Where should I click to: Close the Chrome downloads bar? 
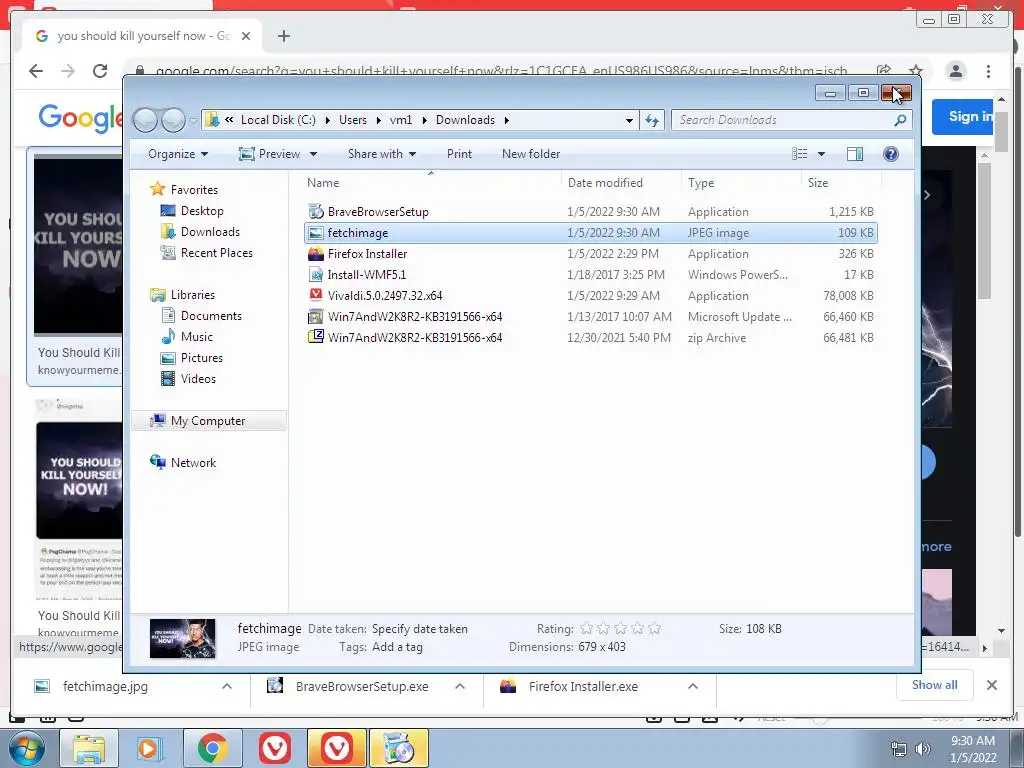pos(991,685)
